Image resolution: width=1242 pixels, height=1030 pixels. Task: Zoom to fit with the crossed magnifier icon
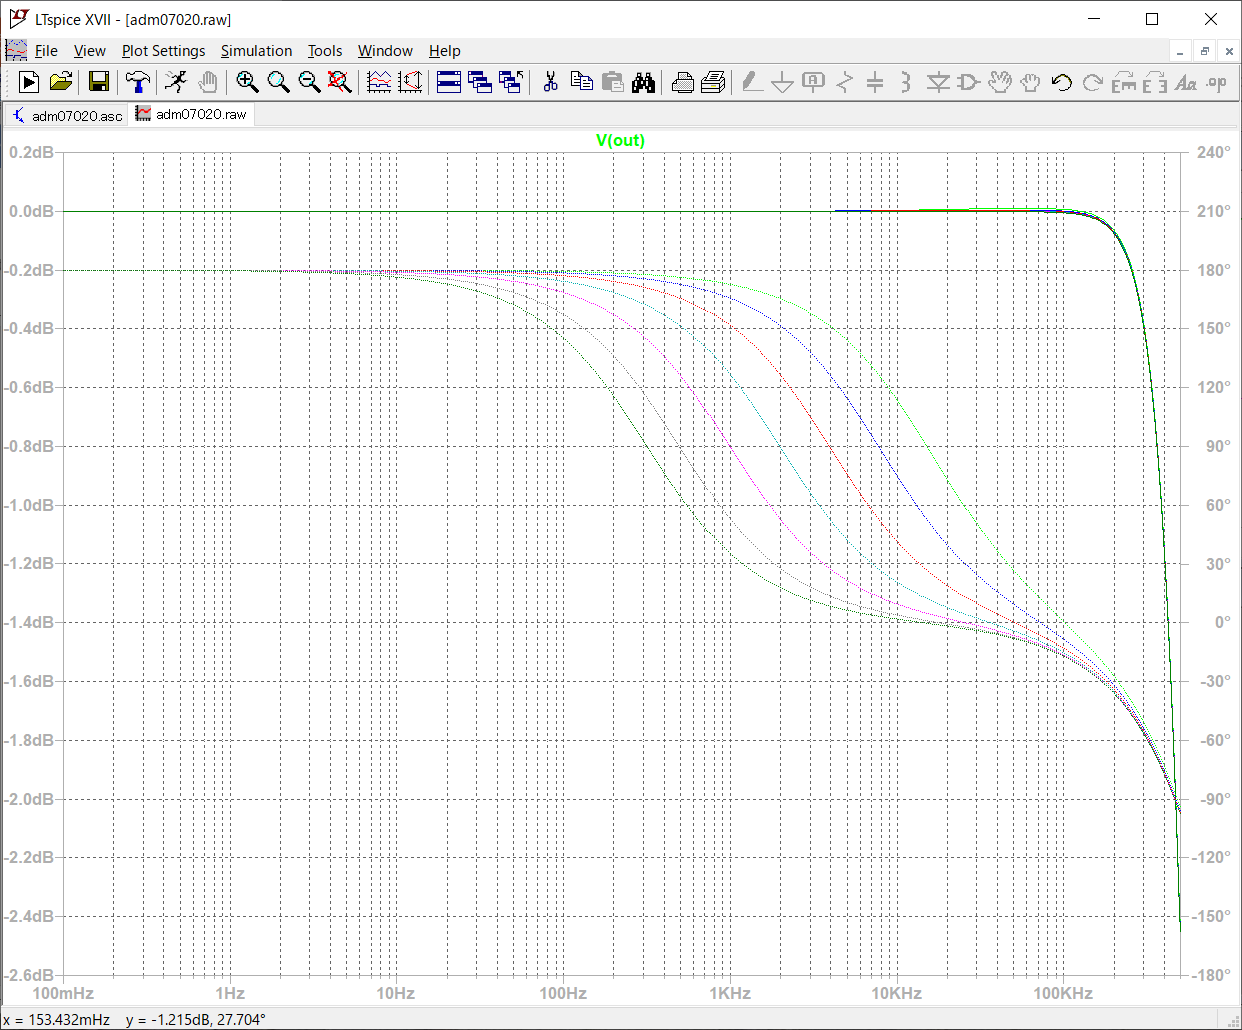coord(340,82)
